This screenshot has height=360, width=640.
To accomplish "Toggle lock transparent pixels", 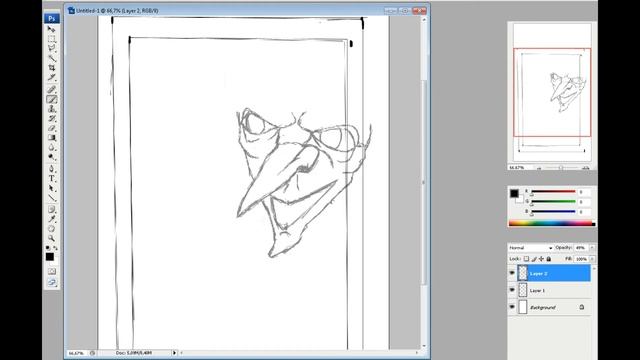I will tap(526, 259).
